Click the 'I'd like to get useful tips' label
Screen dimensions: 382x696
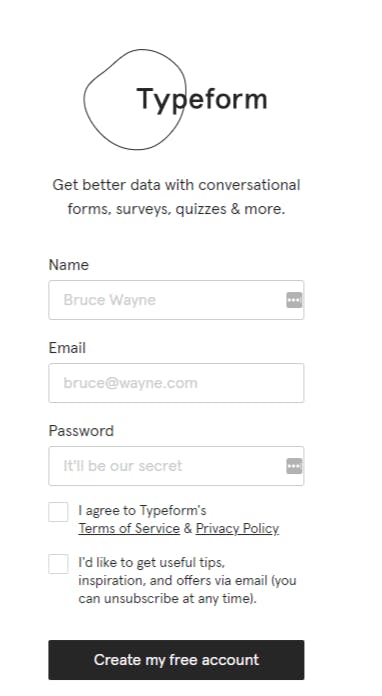(152, 562)
